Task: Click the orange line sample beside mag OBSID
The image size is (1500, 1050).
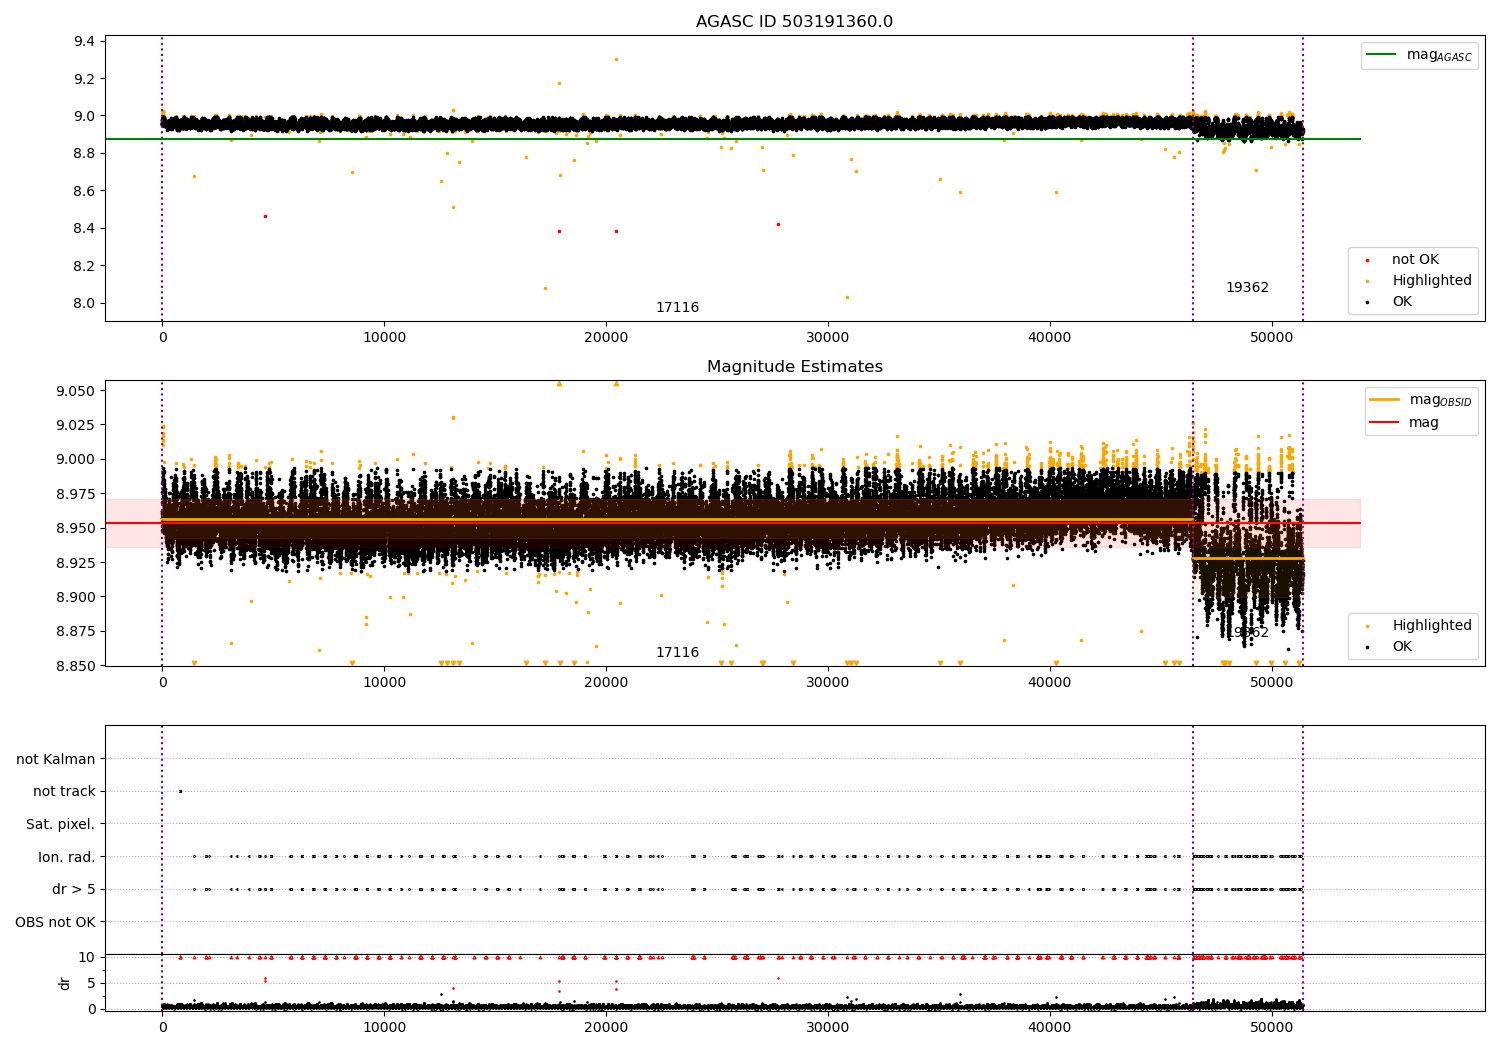Action: [x=1384, y=400]
